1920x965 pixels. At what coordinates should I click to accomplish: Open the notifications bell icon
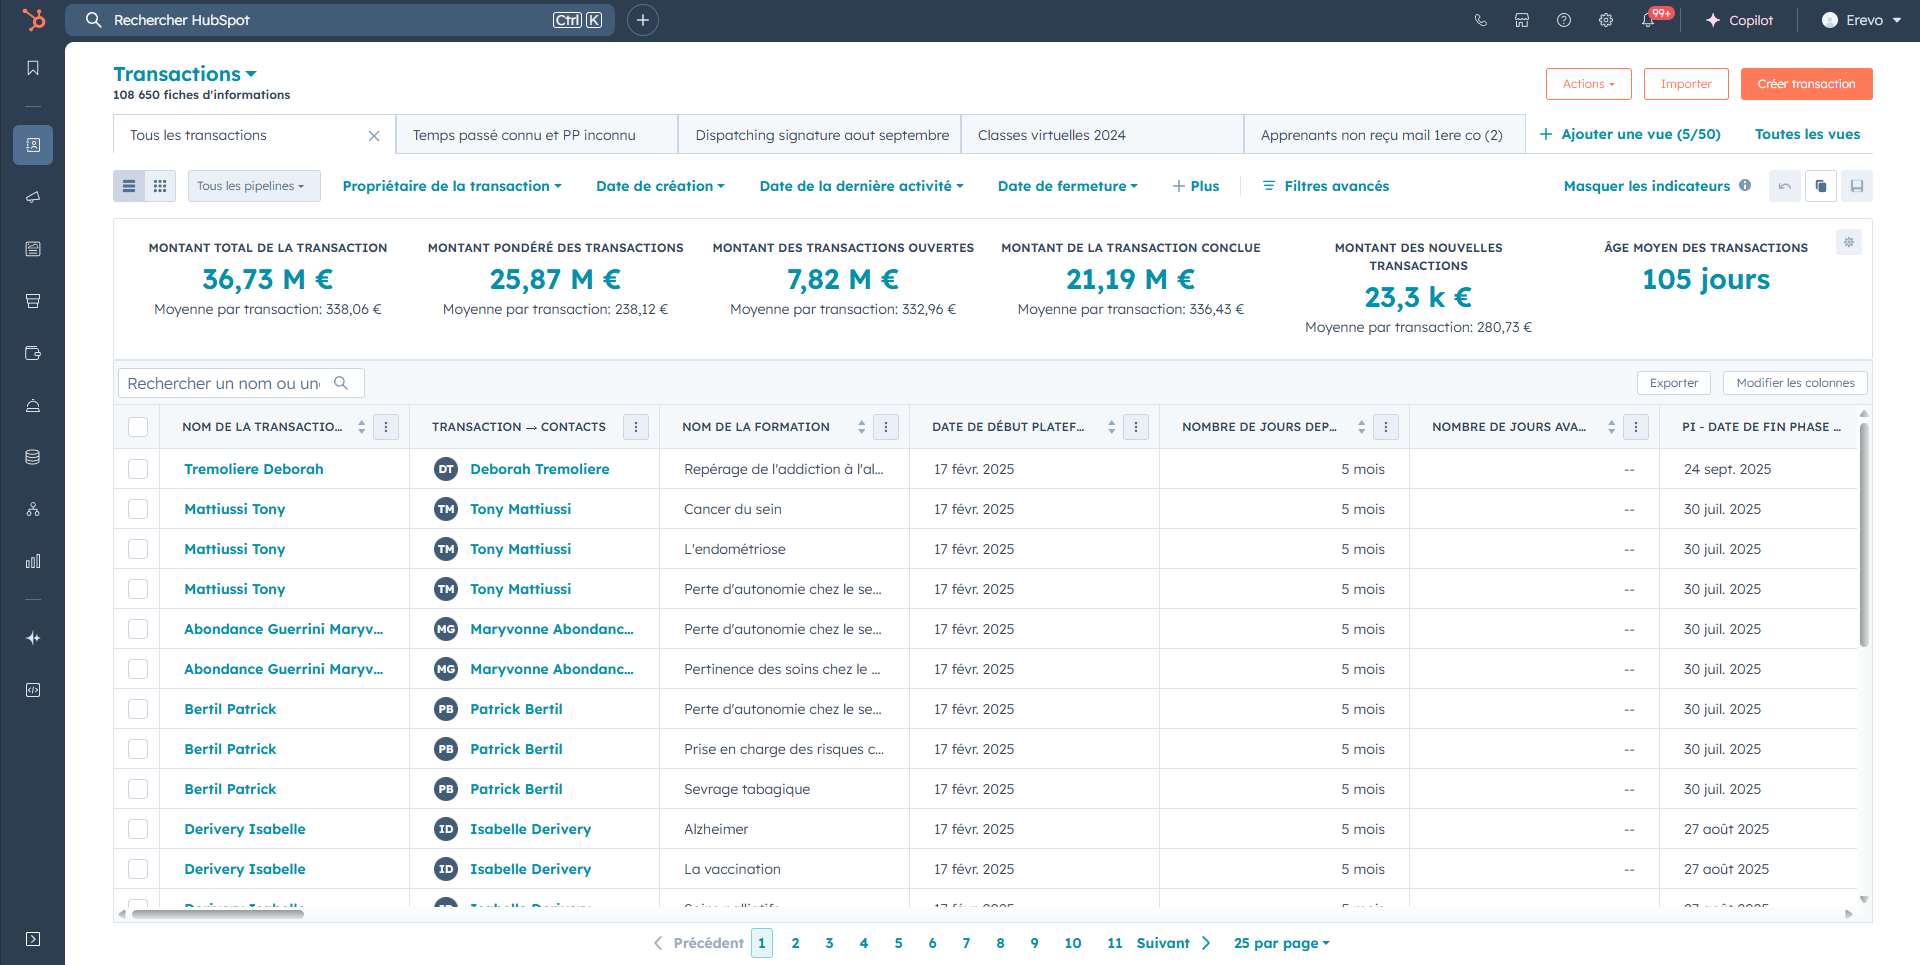[x=1648, y=20]
